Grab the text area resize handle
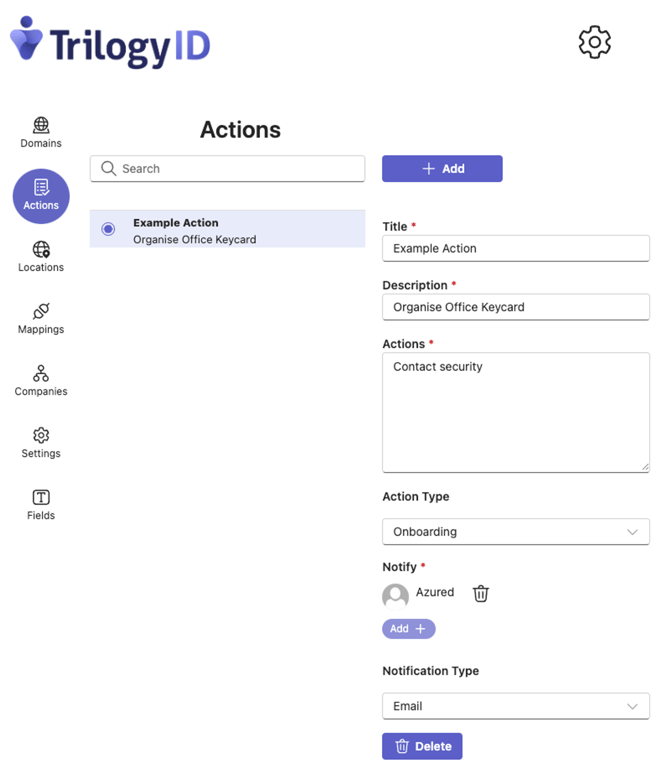The image size is (655, 768). tap(645, 468)
